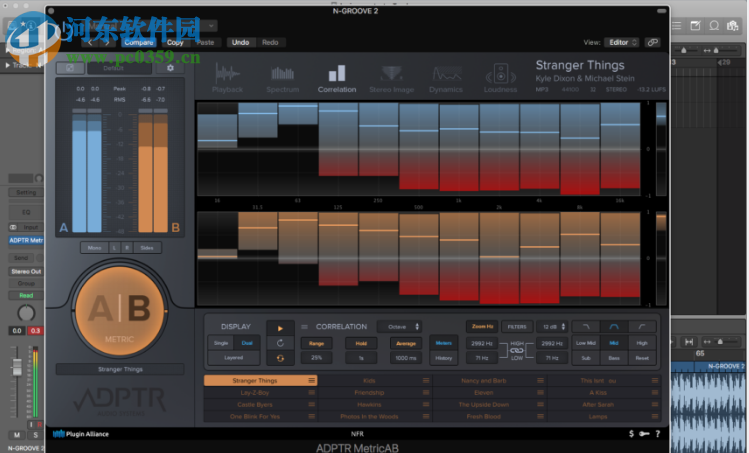Select Dual display mode
Screen dimensions: 749x453
[x=247, y=343]
